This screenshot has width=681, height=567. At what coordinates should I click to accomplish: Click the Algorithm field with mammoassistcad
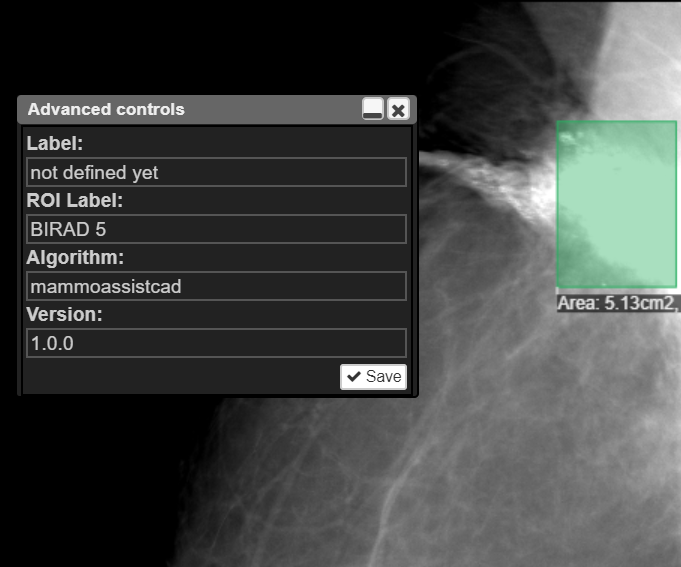[x=216, y=286]
